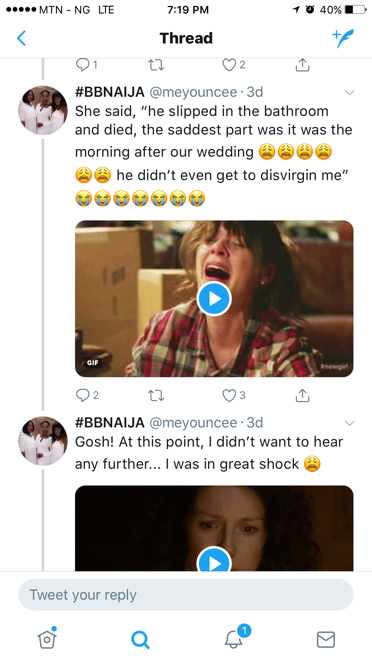Image resolution: width=372 pixels, height=662 pixels.
Task: Open the Messages envelope tab
Action: pos(326,640)
